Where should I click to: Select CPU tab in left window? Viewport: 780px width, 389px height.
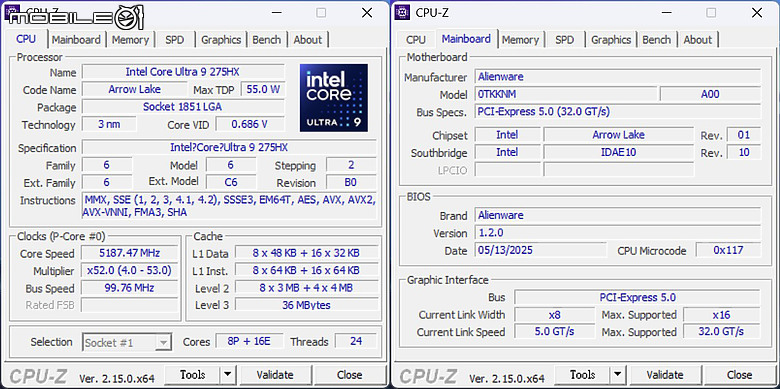pos(26,39)
